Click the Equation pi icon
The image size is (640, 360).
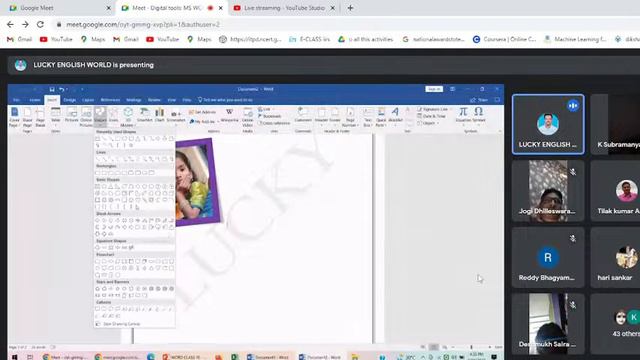tap(463, 115)
